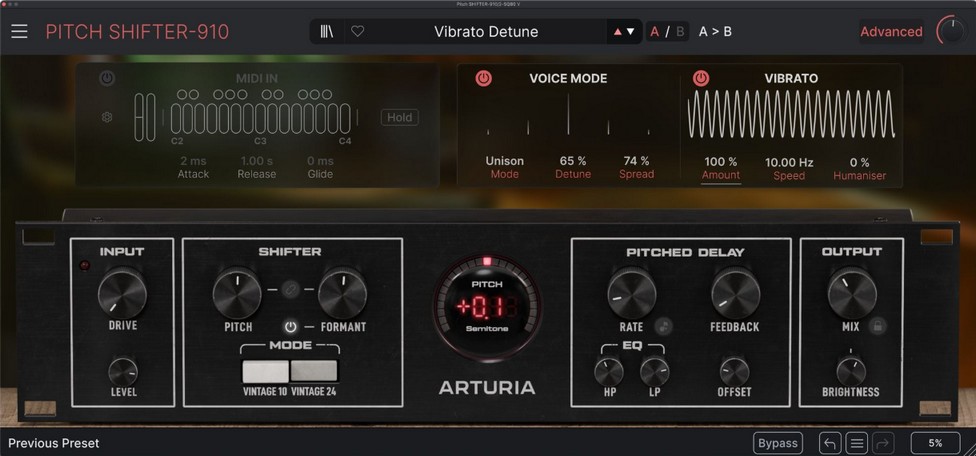Click the 10.00 Hz vibrato Speed value
Image resolution: width=976 pixels, height=456 pixels.
[789, 162]
